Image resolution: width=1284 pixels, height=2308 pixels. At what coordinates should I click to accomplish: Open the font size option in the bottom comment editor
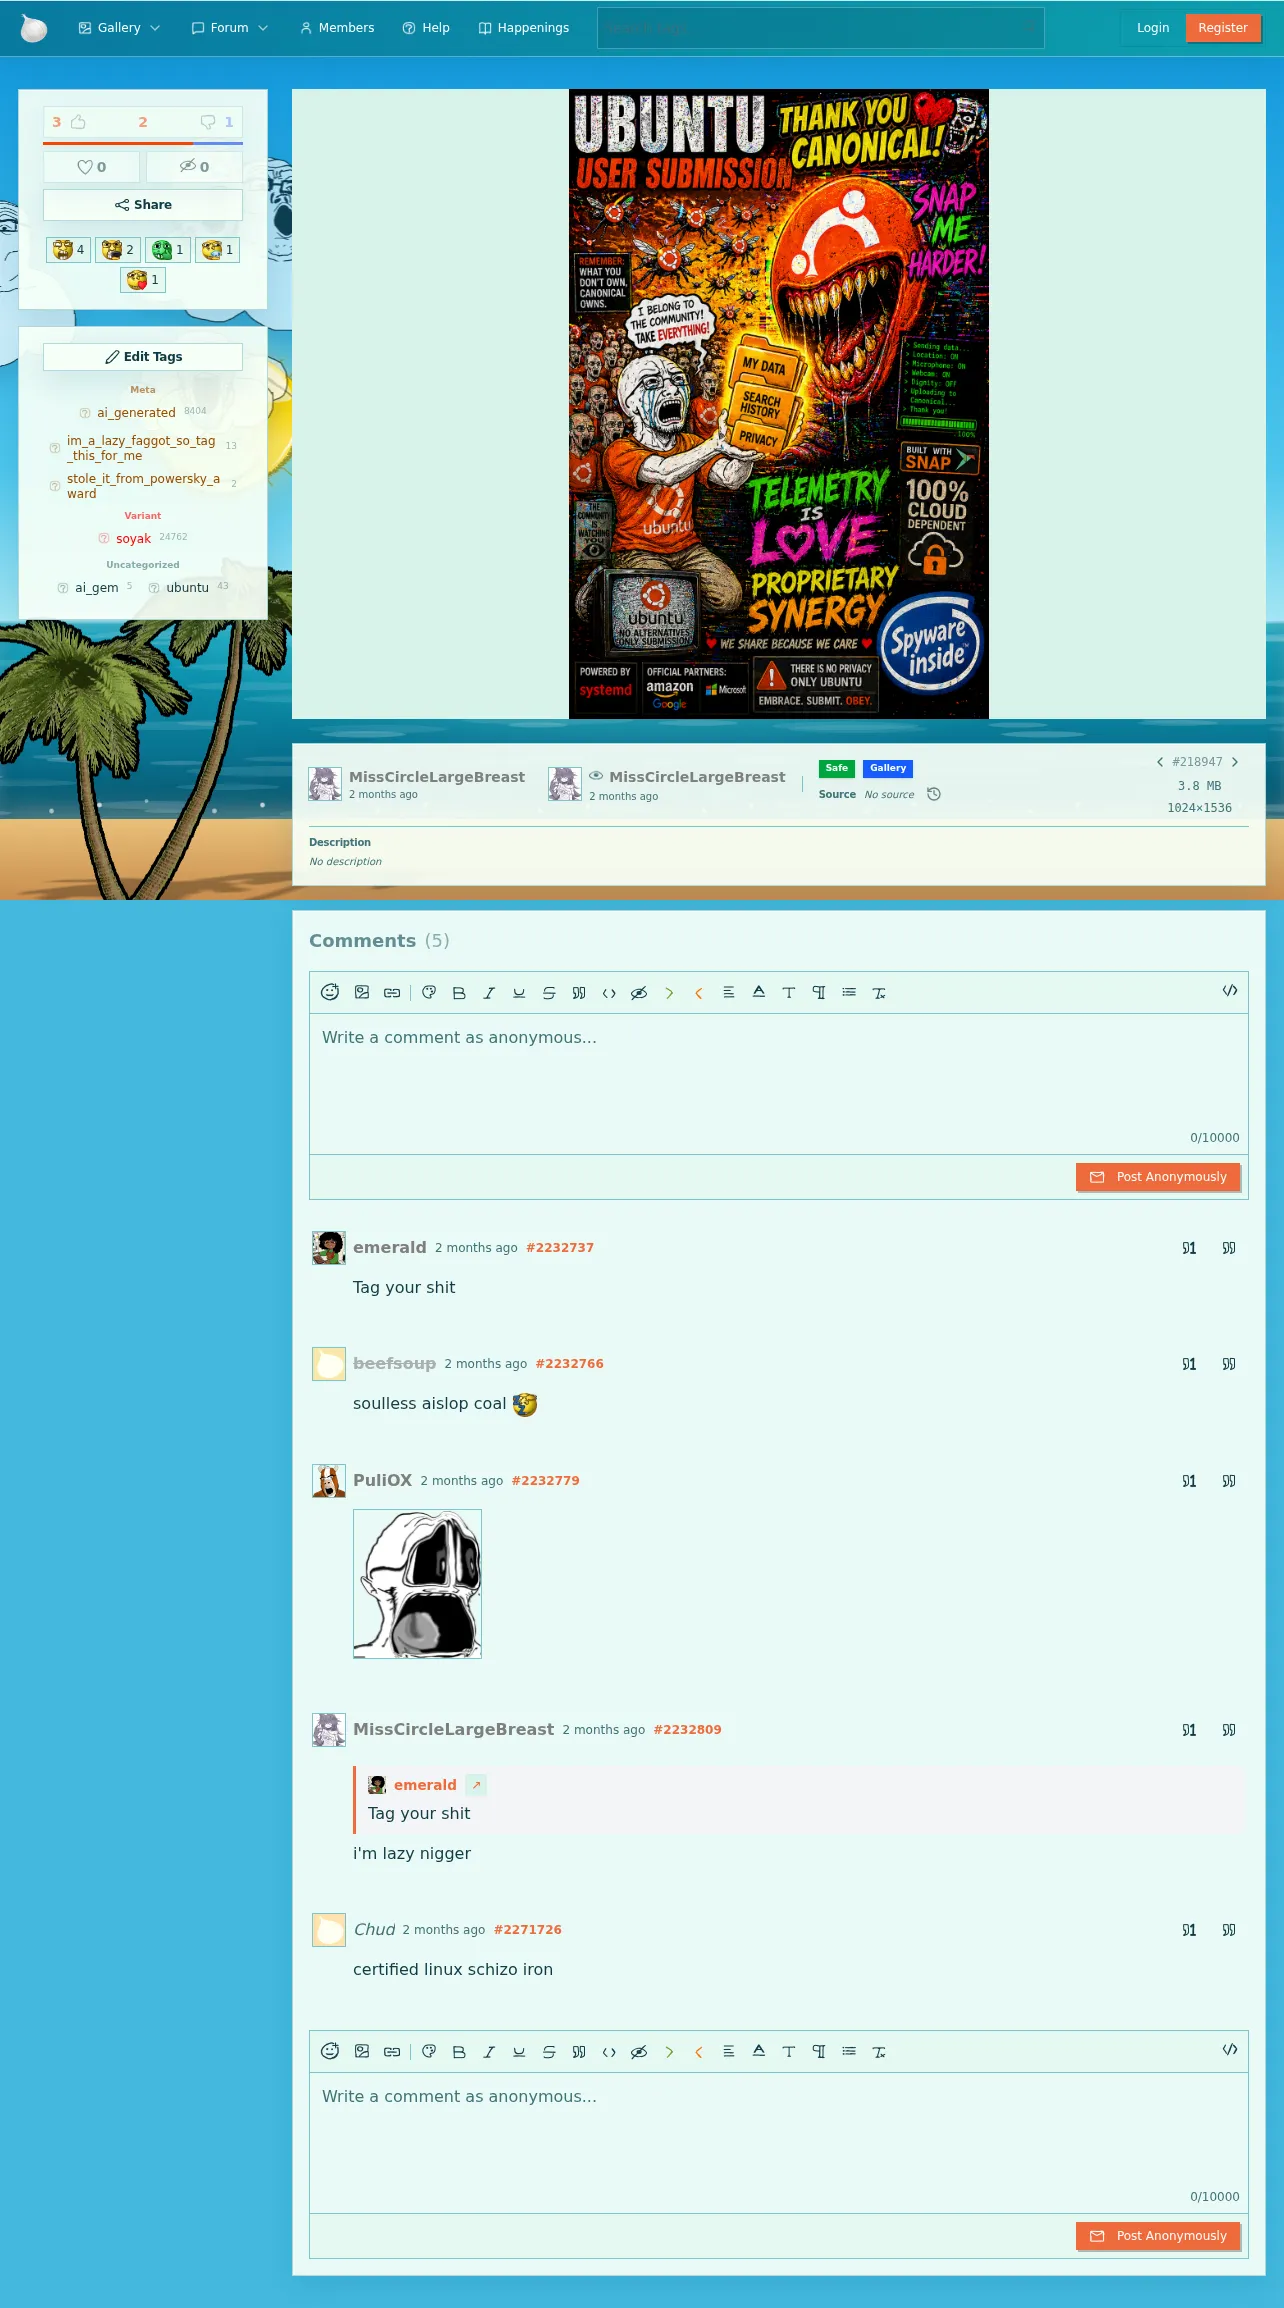coord(789,2052)
